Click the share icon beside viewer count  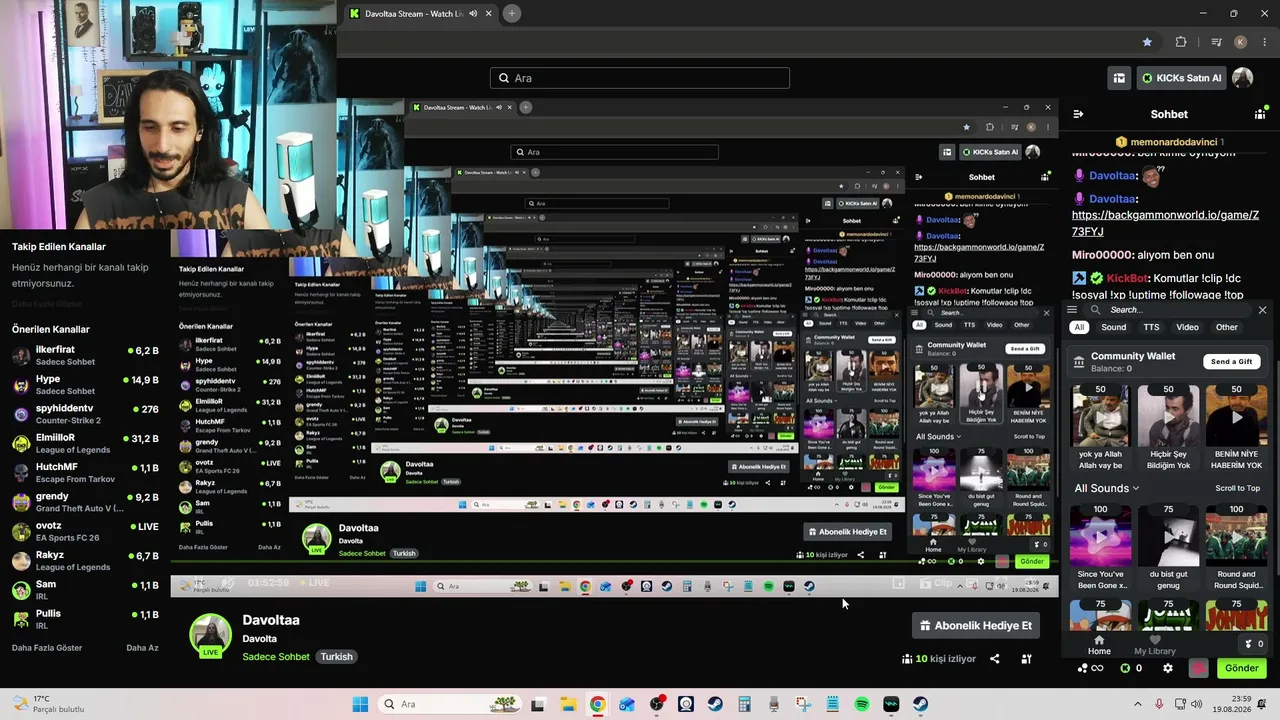tap(994, 659)
